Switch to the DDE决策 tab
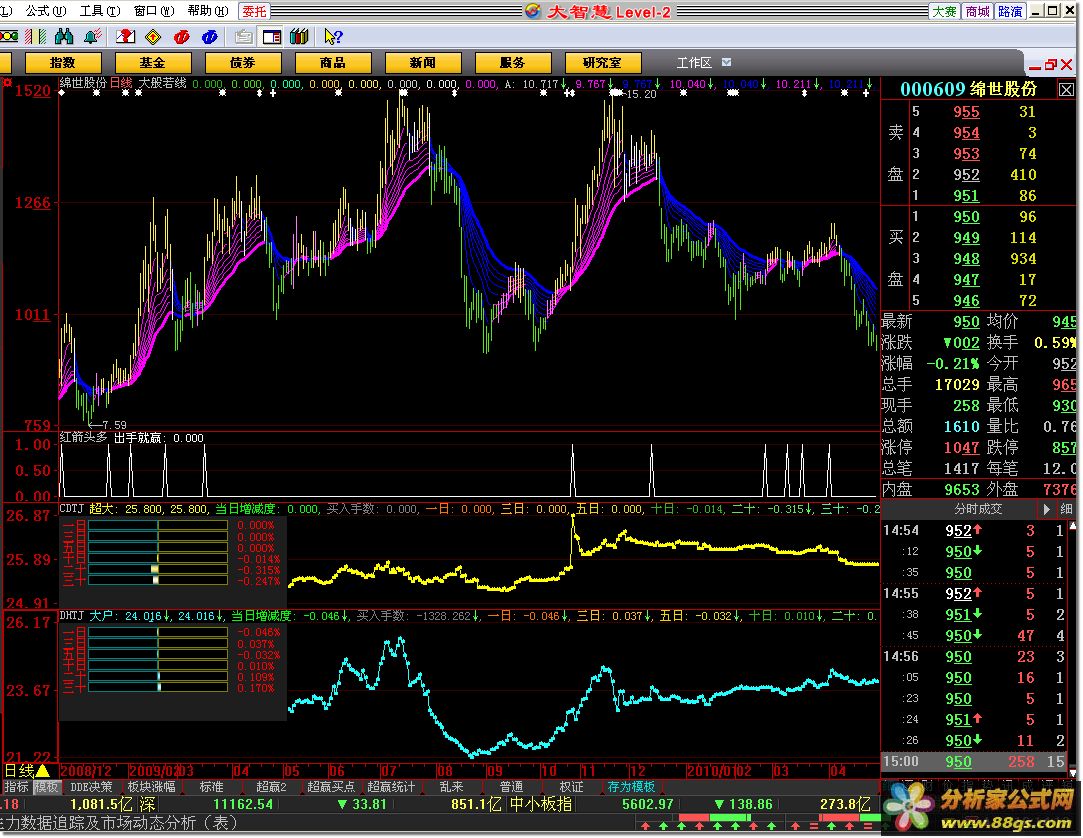The height and width of the screenshot is (838, 1083). 91,787
